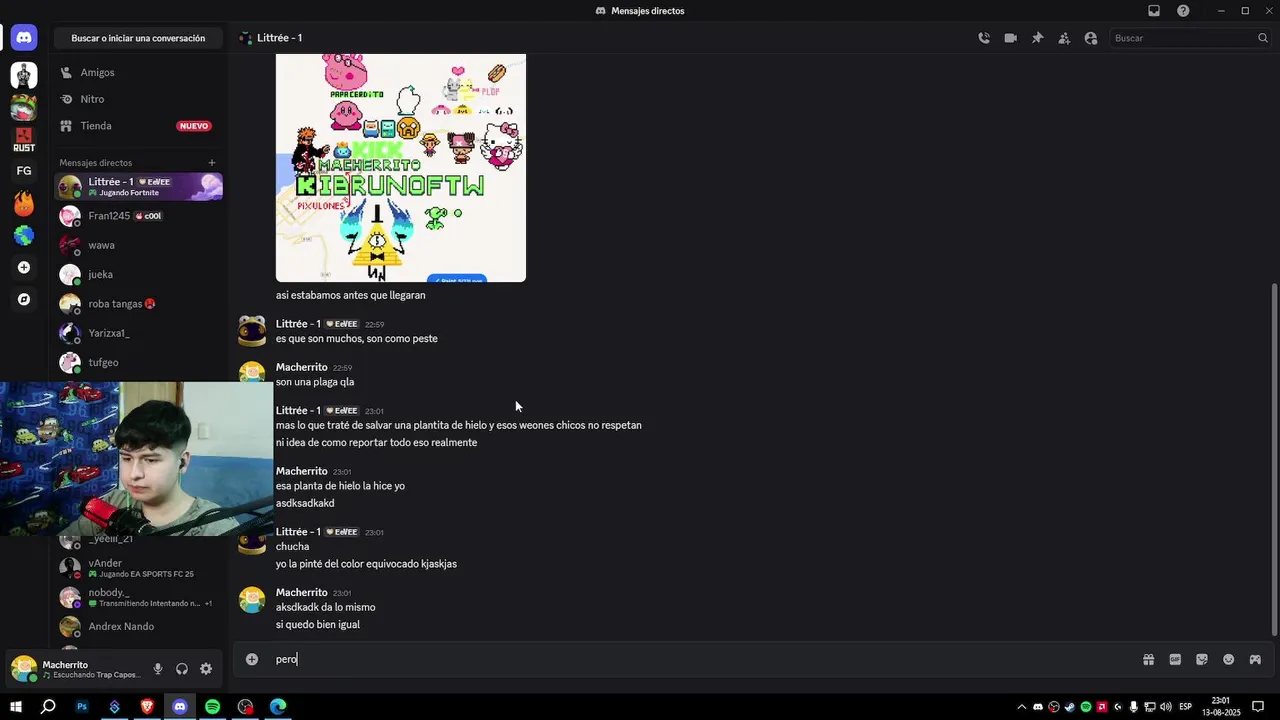Open Photoshop from the taskbar
Viewport: 1280px width, 720px height.
[82, 707]
